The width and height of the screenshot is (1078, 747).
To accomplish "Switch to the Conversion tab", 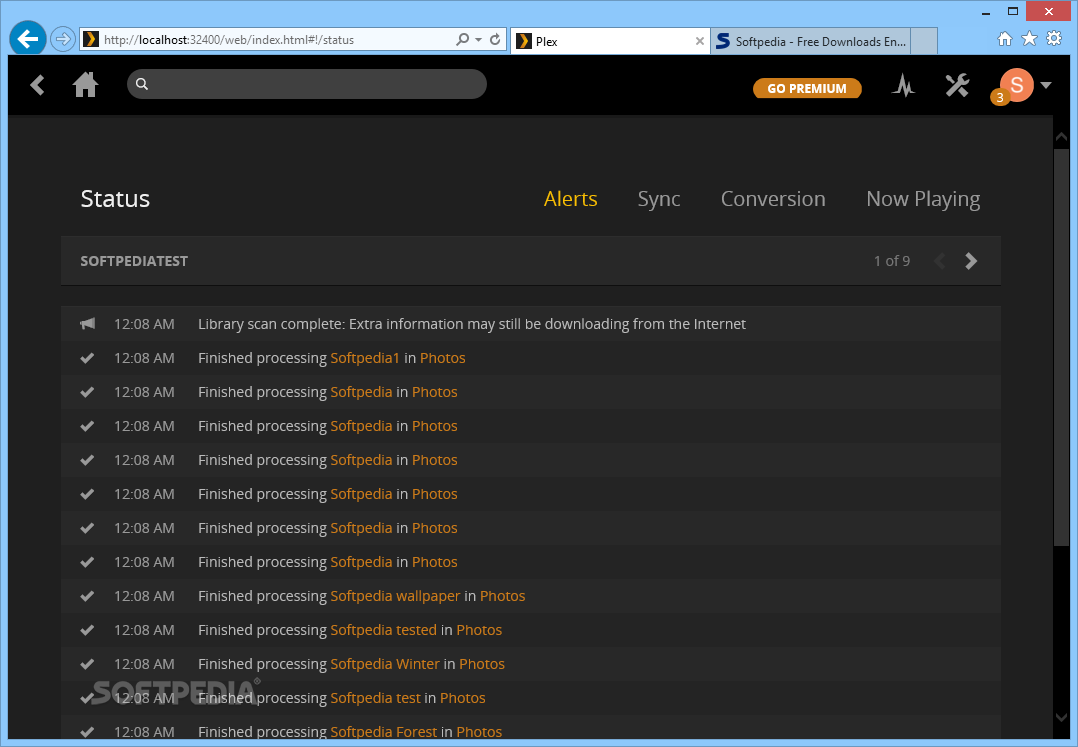I will [773, 199].
